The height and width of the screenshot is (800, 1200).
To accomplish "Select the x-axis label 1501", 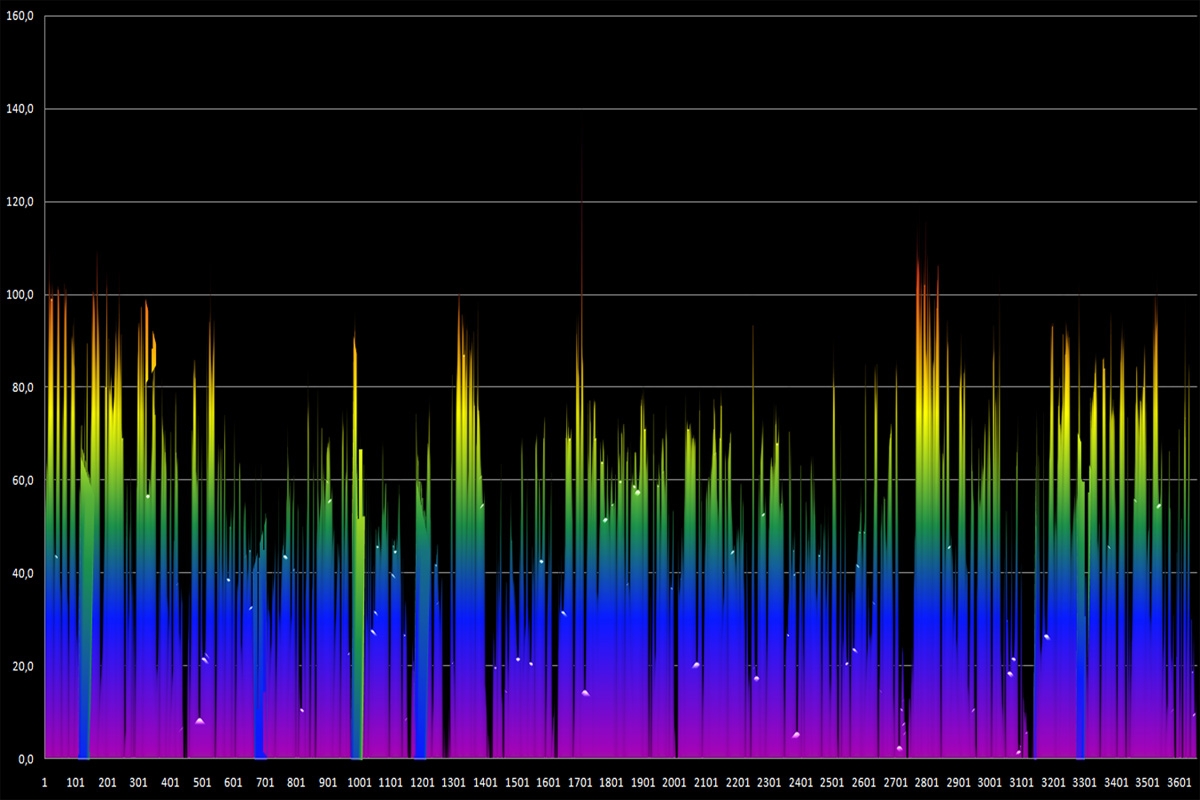I will tap(517, 783).
